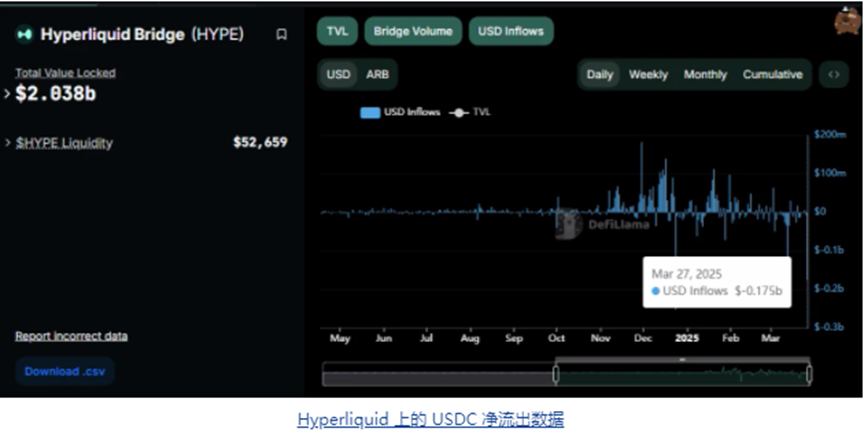Image resolution: width=864 pixels, height=432 pixels.
Task: Select the Cumulative view tab
Action: [773, 74]
